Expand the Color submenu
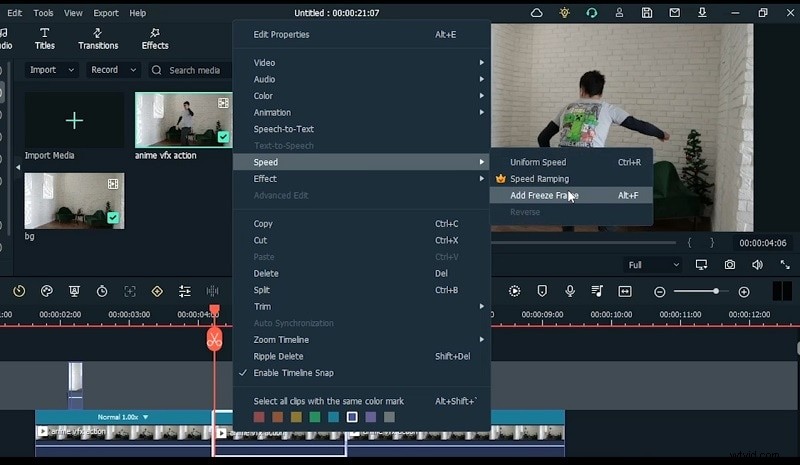This screenshot has height=465, width=800. (362, 96)
